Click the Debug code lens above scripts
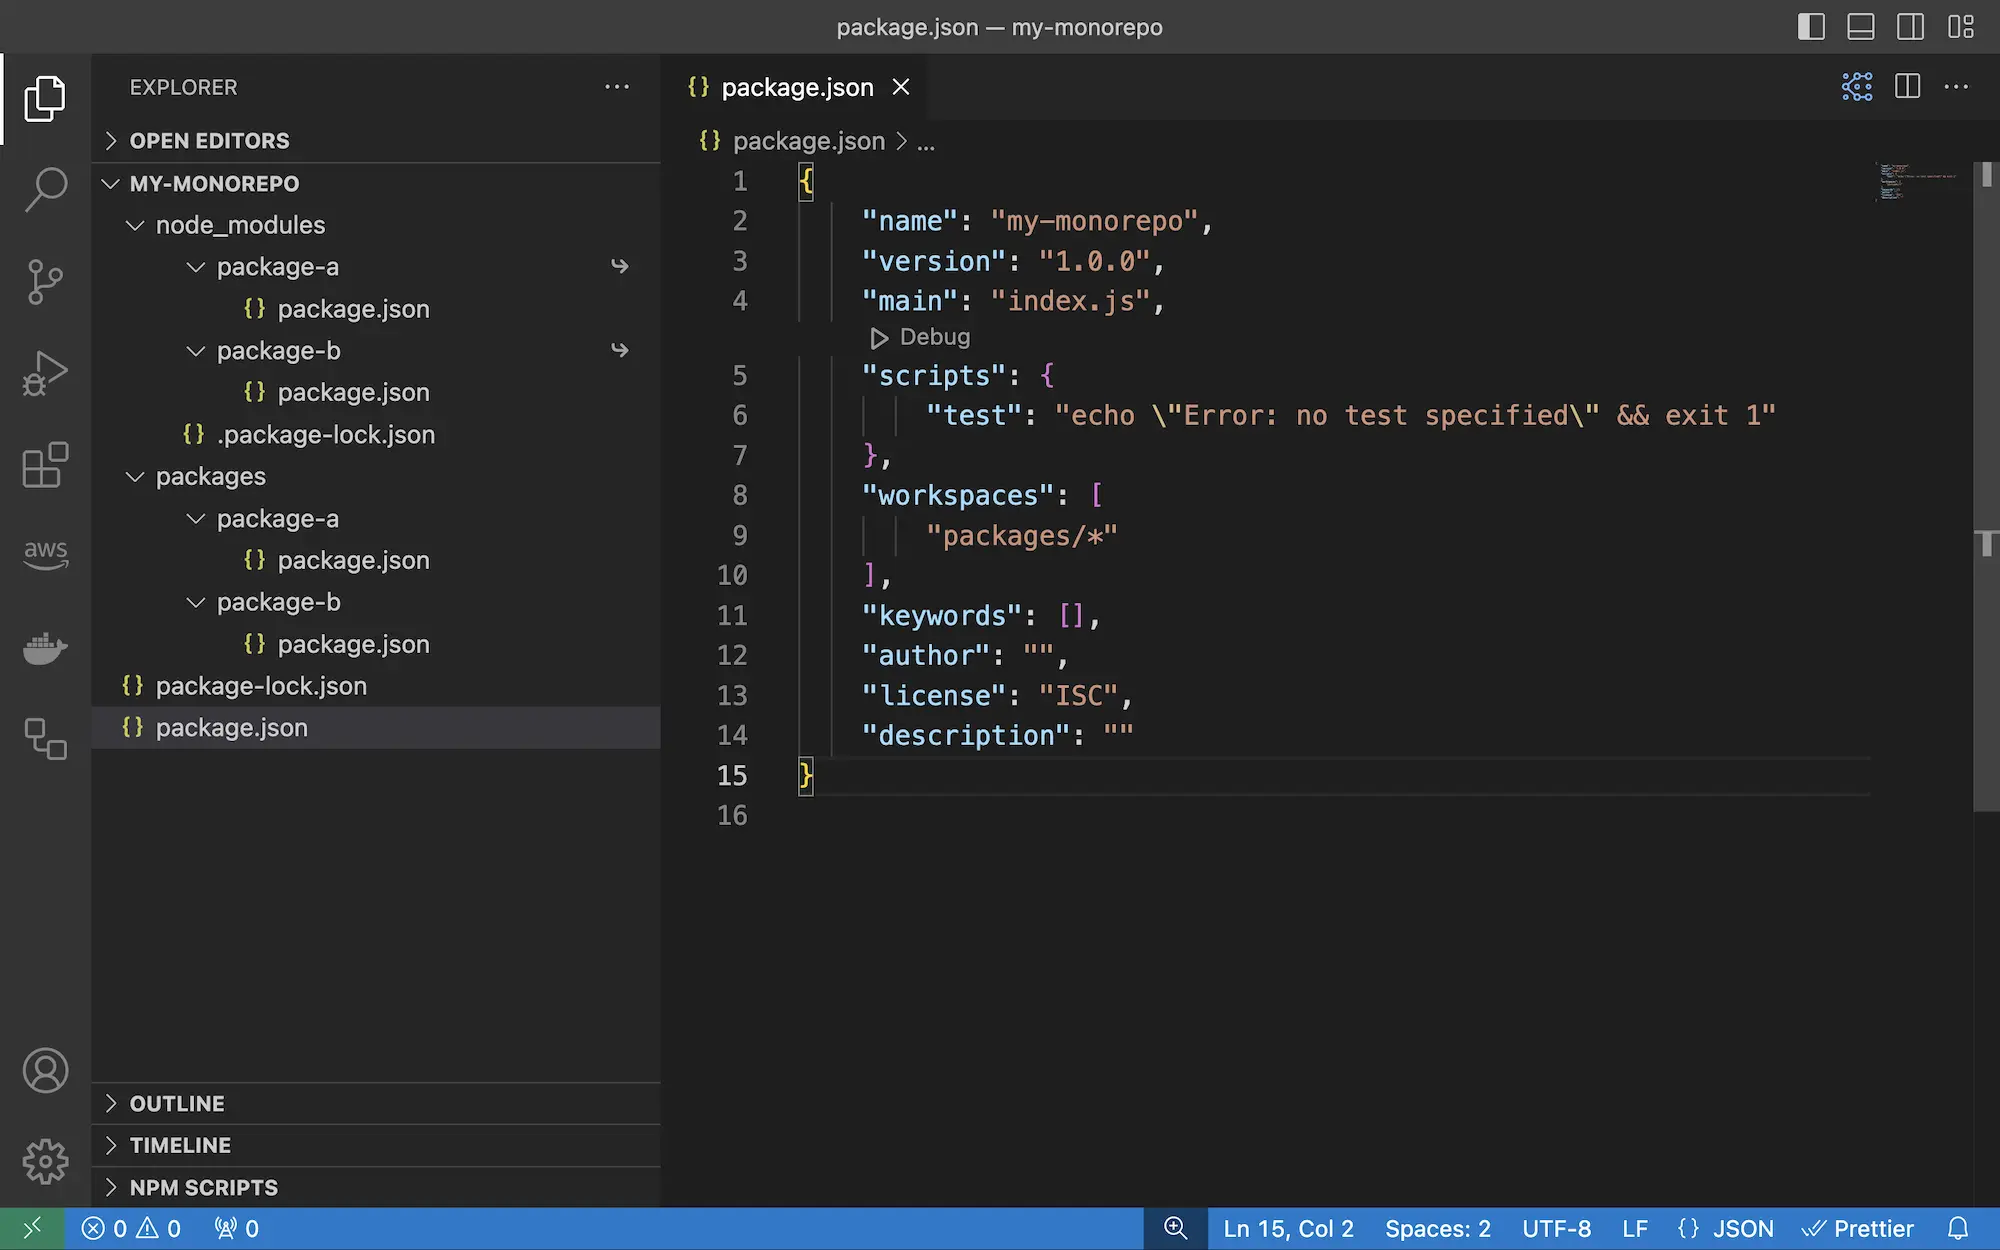 [x=920, y=337]
